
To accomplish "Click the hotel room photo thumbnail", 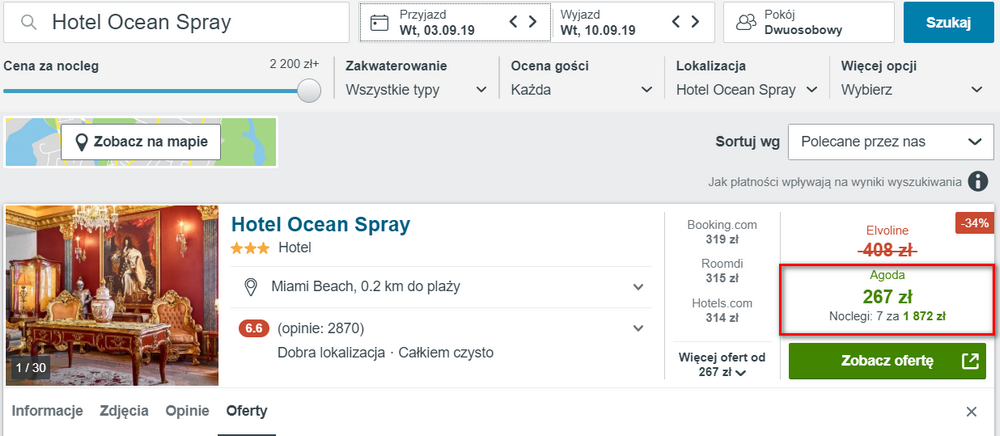I will (x=112, y=295).
